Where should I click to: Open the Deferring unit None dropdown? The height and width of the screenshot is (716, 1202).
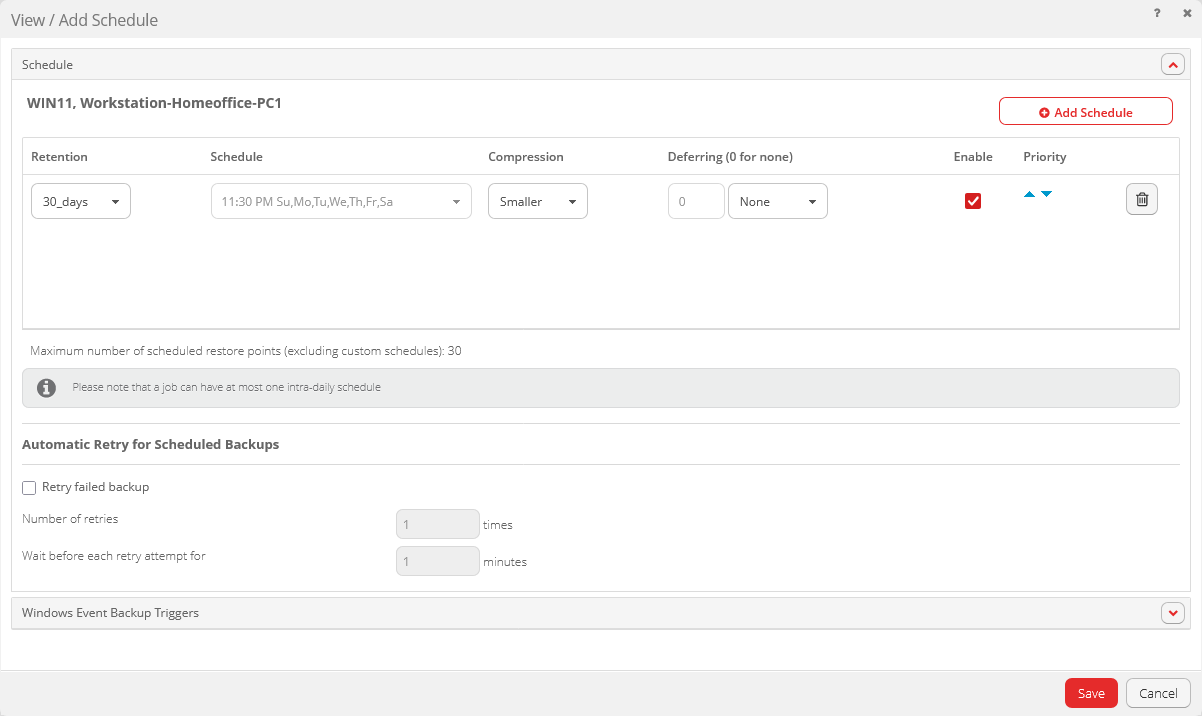[x=777, y=201]
